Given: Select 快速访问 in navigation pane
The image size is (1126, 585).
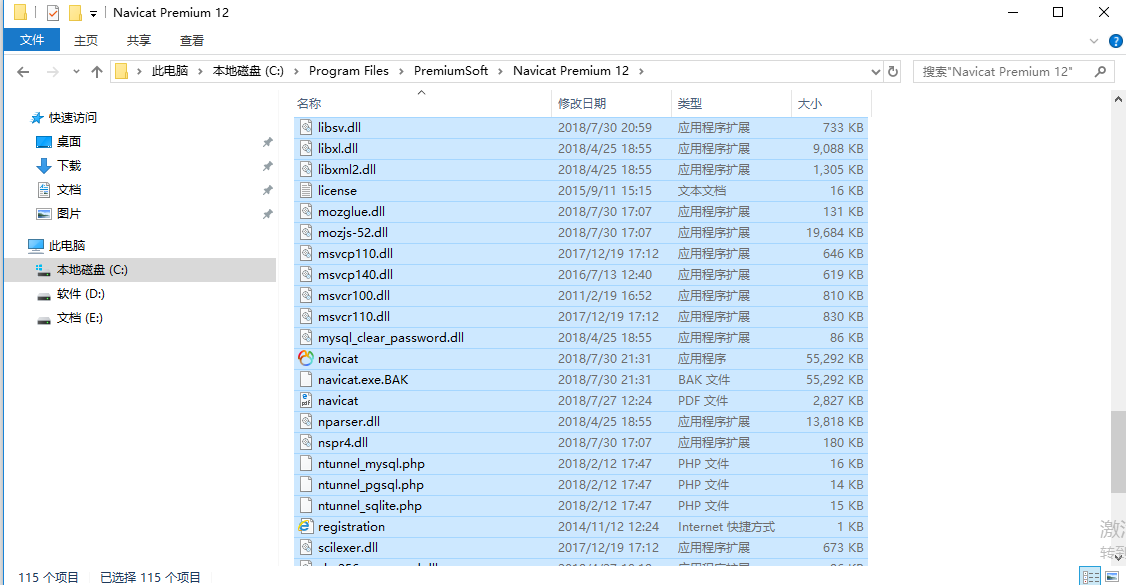Looking at the screenshot, I should click(x=73, y=118).
